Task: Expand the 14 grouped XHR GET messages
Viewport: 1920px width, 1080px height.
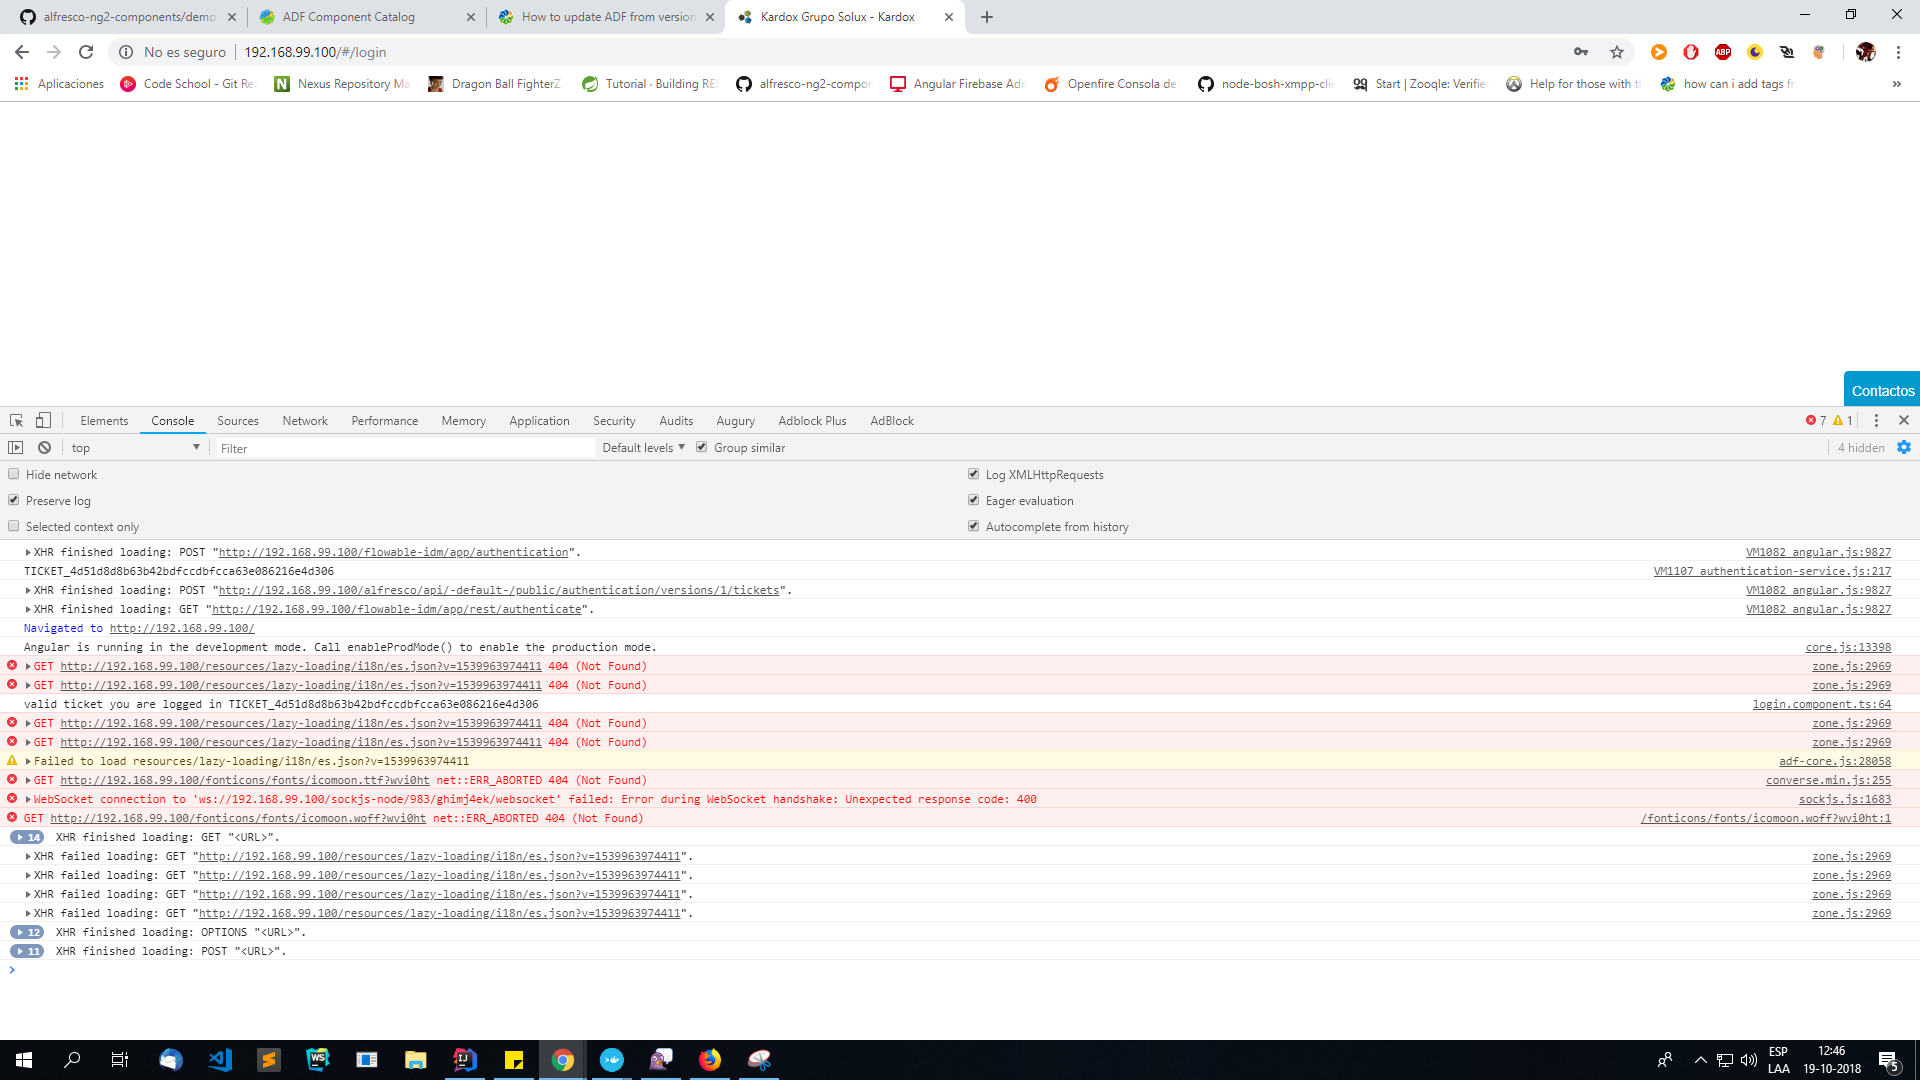Action: pos(27,837)
